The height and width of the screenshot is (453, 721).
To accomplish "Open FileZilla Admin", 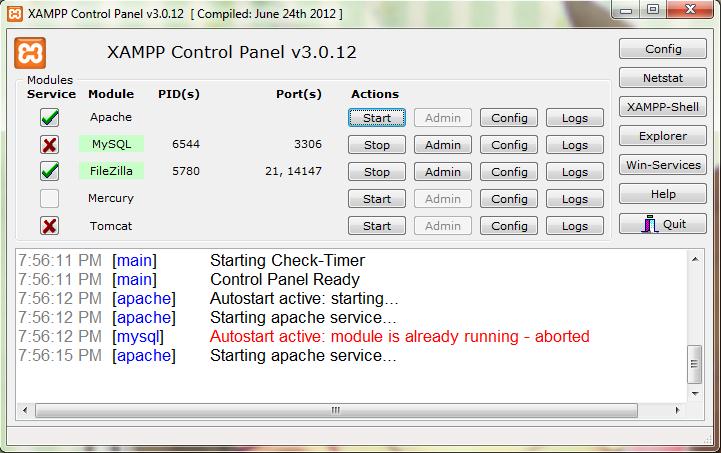I will point(443,172).
